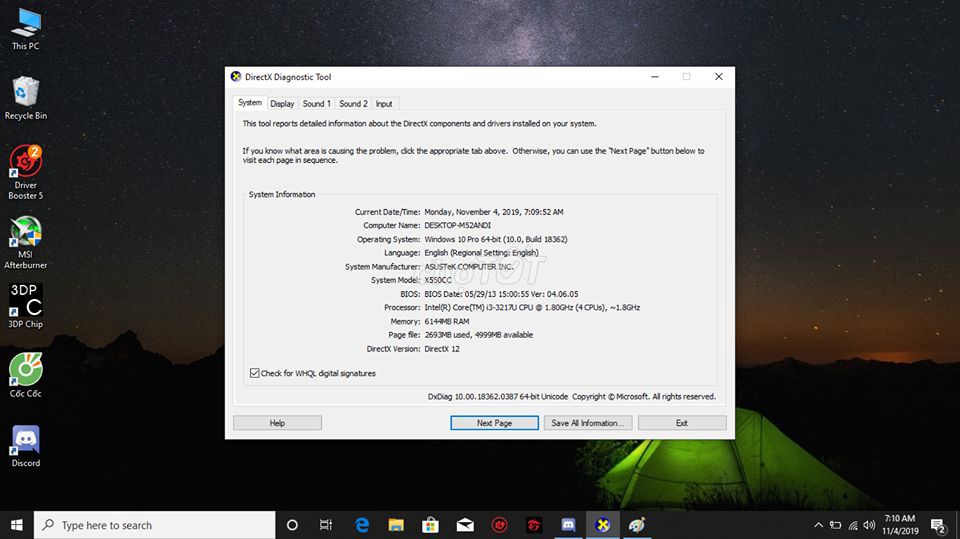Open battery status tray icon
The height and width of the screenshot is (539, 960).
tap(835, 525)
